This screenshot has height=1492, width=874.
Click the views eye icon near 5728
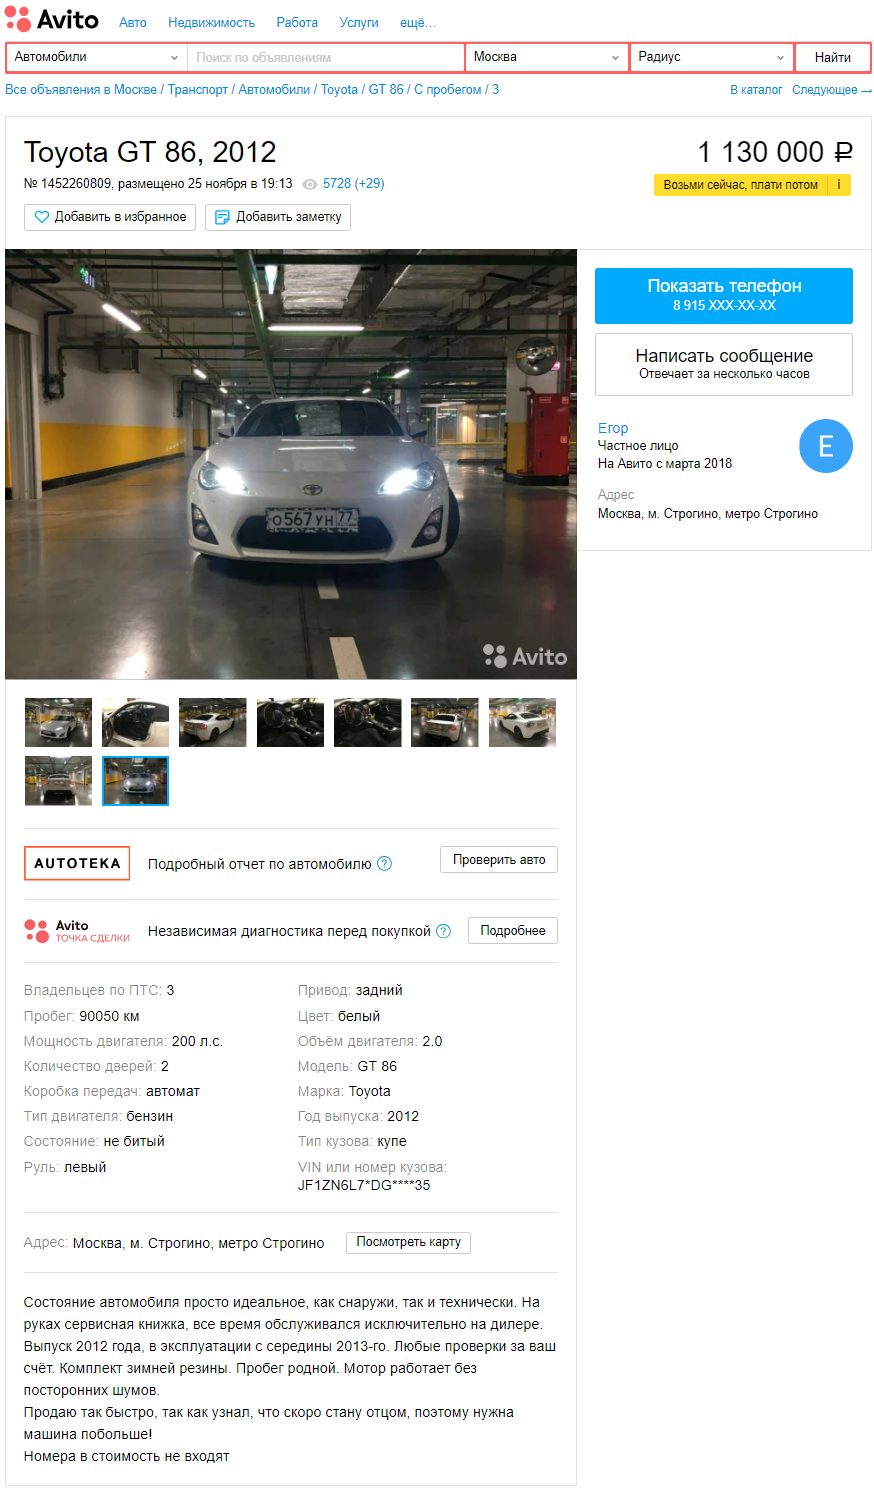(310, 185)
